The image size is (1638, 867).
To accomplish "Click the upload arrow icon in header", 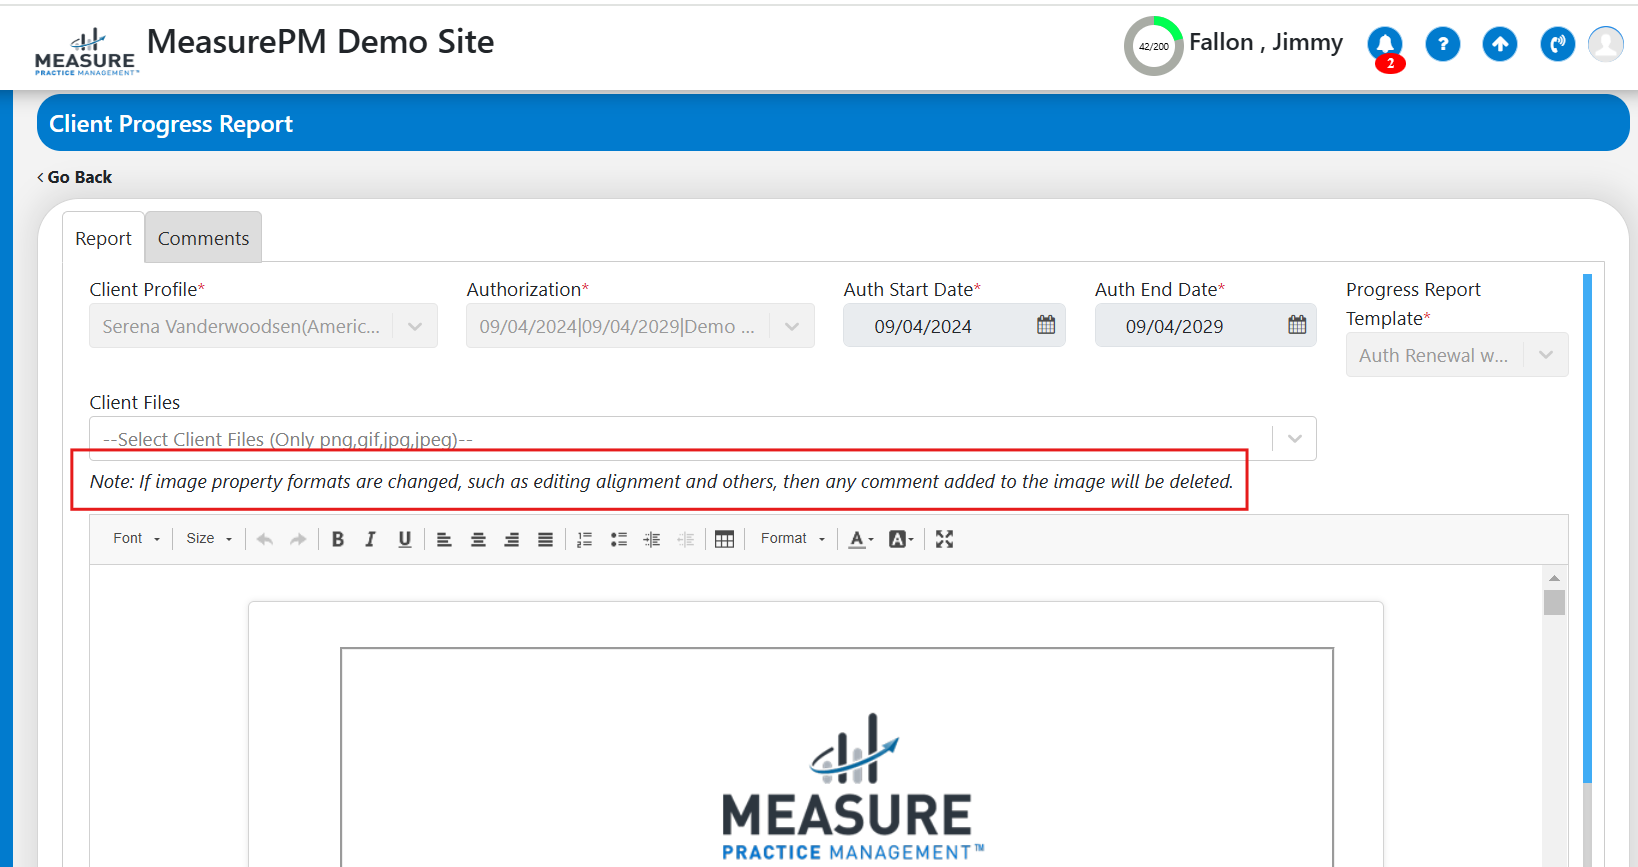I will click(1499, 44).
